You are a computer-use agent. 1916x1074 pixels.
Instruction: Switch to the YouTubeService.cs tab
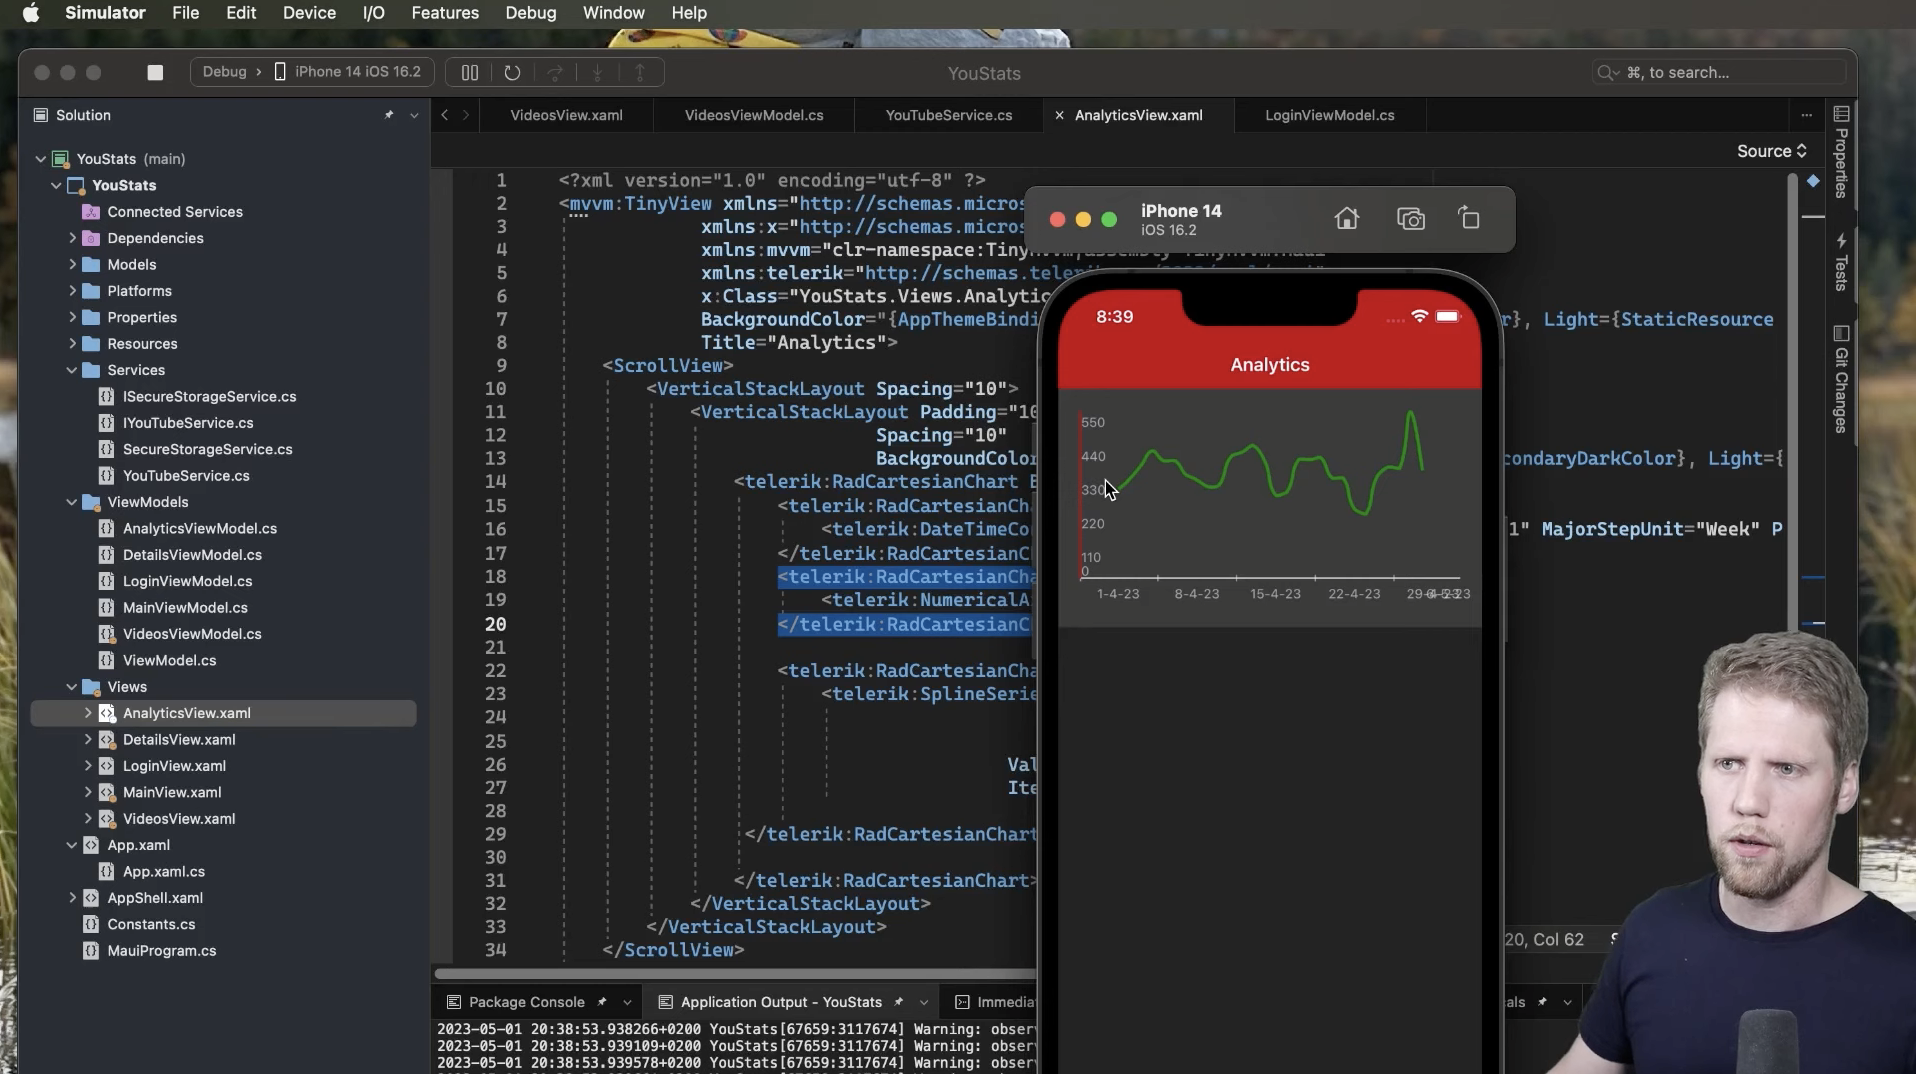coord(948,115)
